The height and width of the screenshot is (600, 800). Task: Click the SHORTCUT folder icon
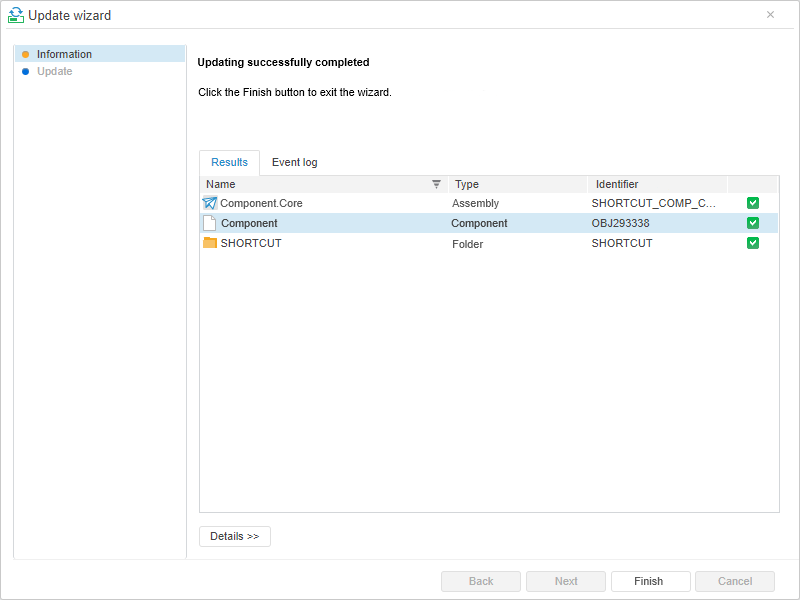point(210,243)
